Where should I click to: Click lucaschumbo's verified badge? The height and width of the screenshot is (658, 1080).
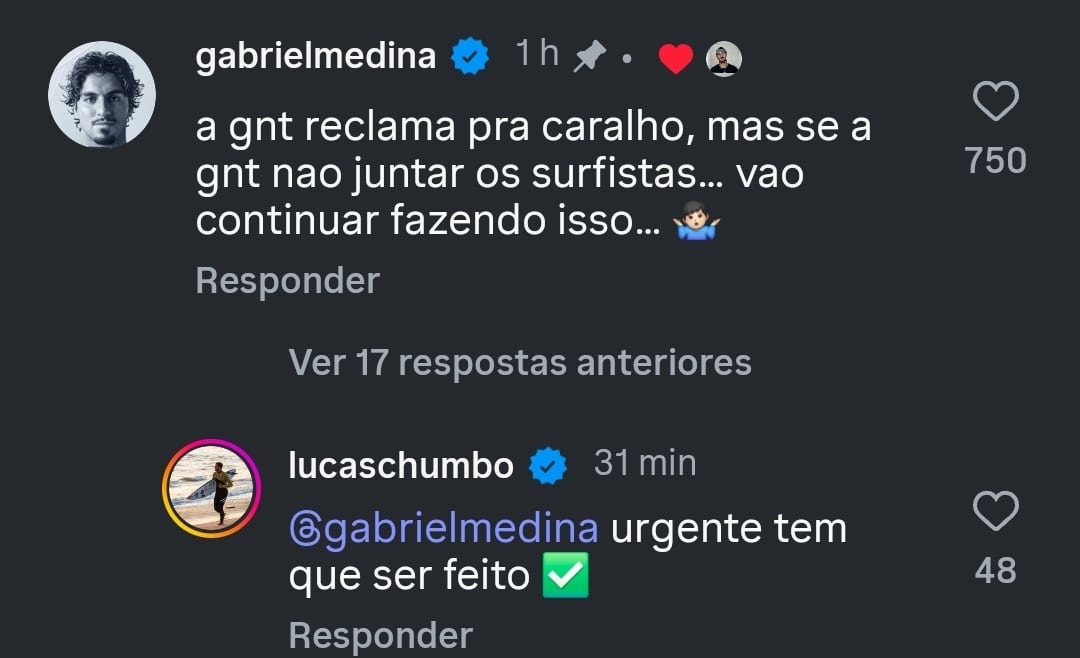547,464
